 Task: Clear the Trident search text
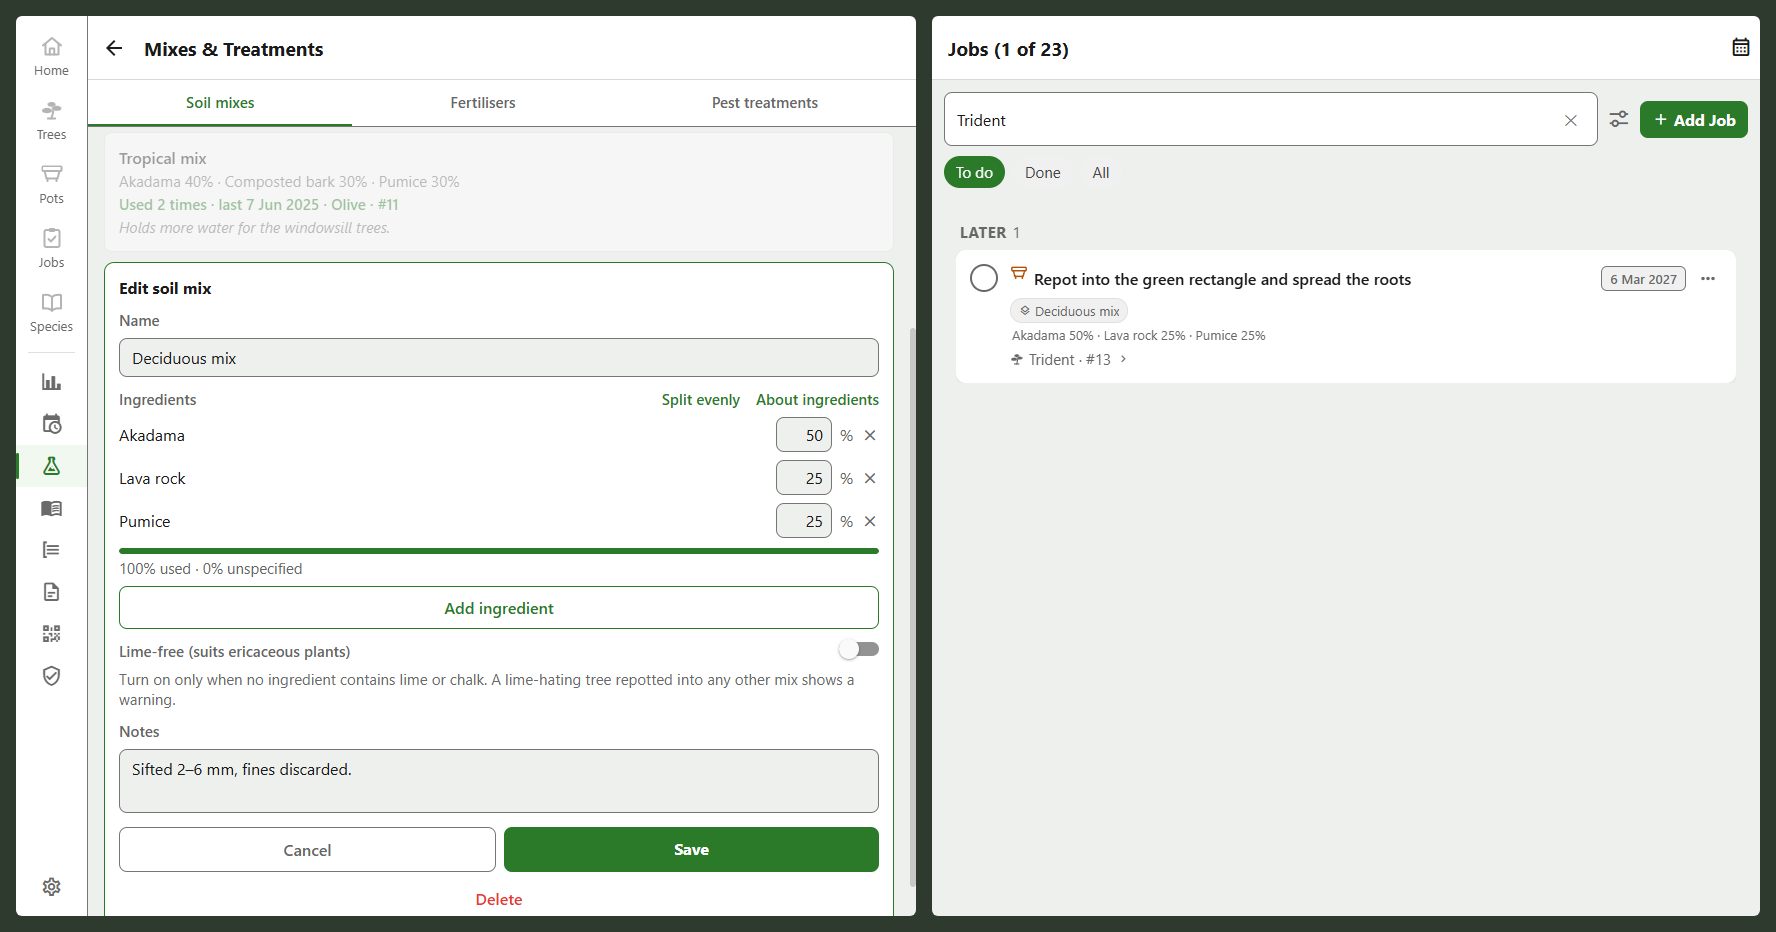1570,120
